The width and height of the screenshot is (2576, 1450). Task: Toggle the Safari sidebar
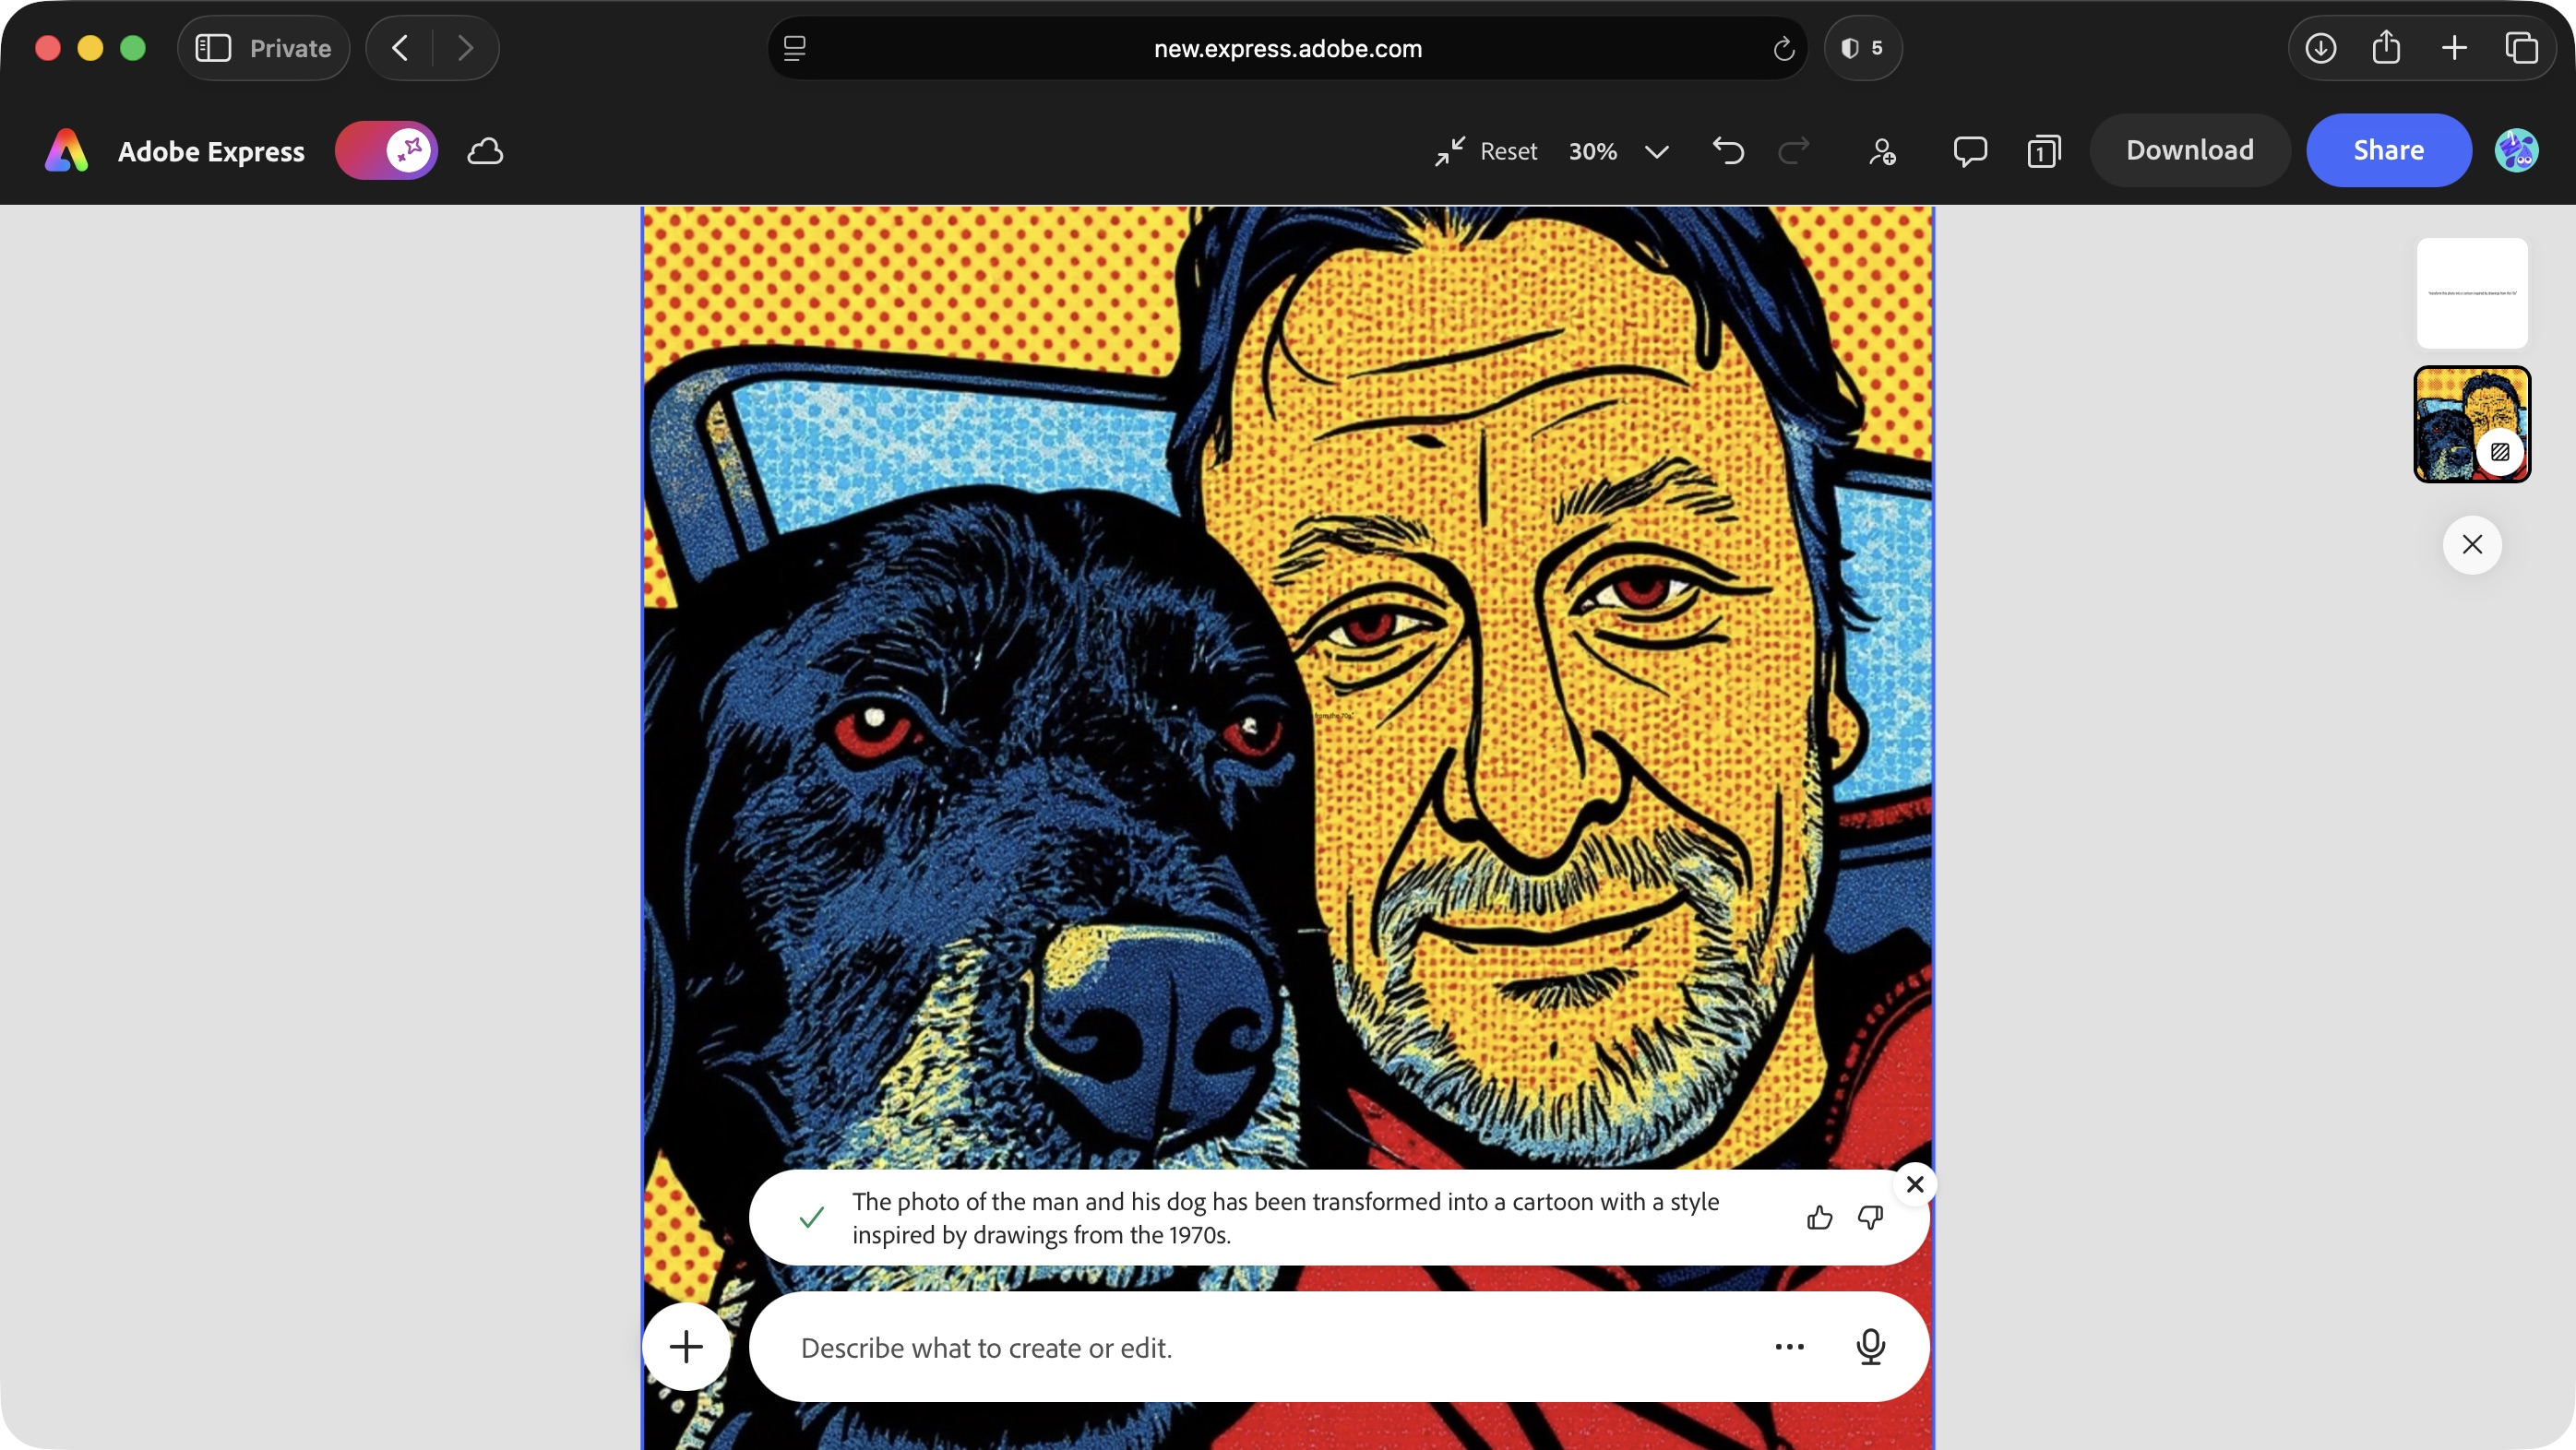point(213,48)
